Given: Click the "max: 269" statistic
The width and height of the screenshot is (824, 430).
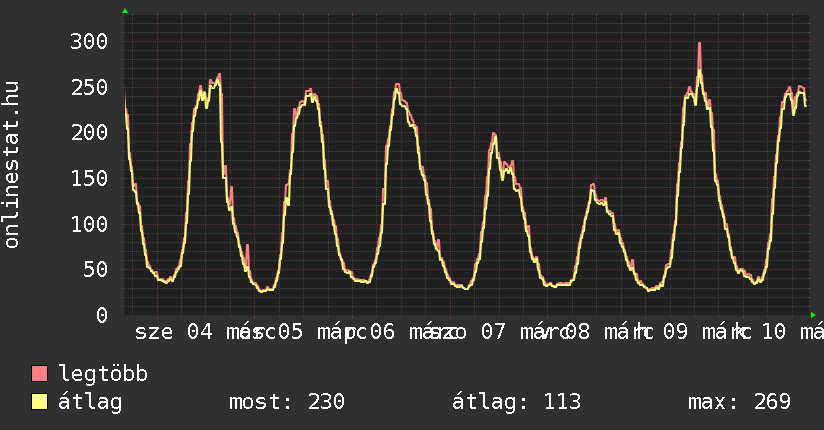Looking at the screenshot, I should (740, 402).
